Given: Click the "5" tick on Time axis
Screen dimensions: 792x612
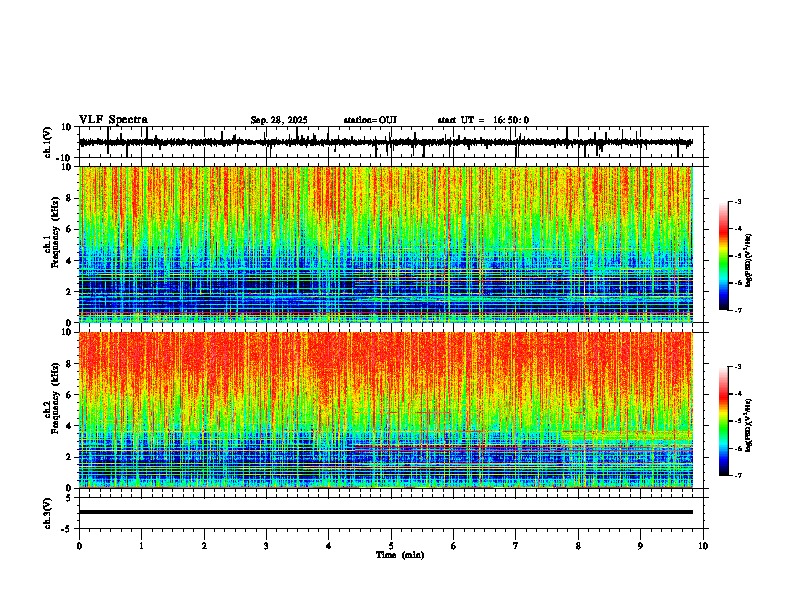Looking at the screenshot, I should point(391,546).
